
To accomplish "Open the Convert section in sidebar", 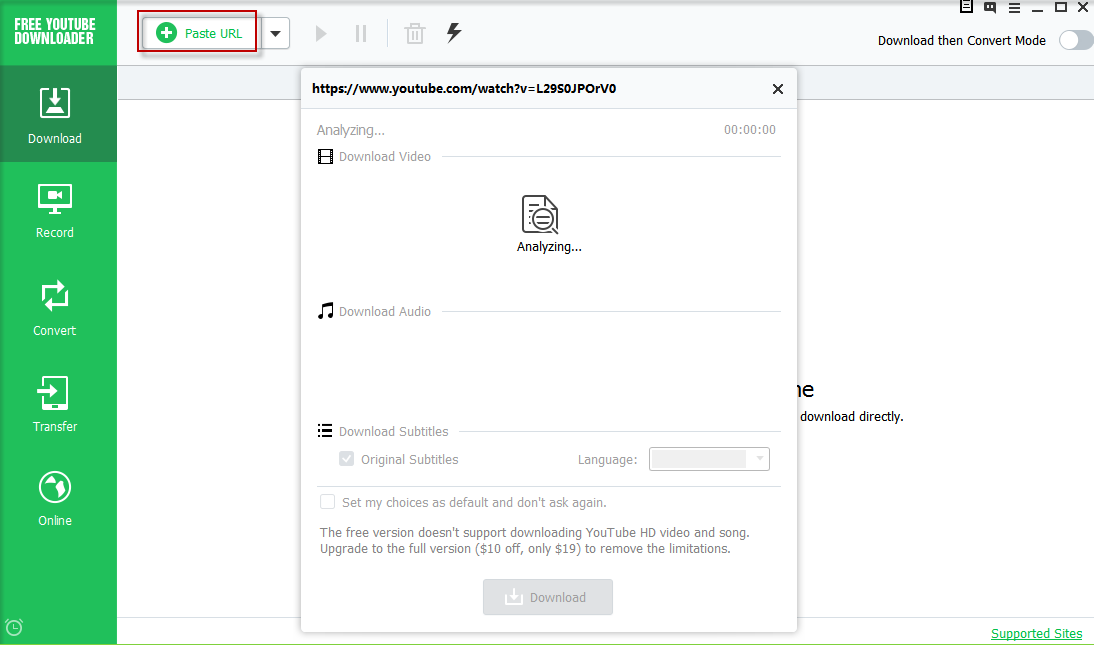I will coord(55,309).
